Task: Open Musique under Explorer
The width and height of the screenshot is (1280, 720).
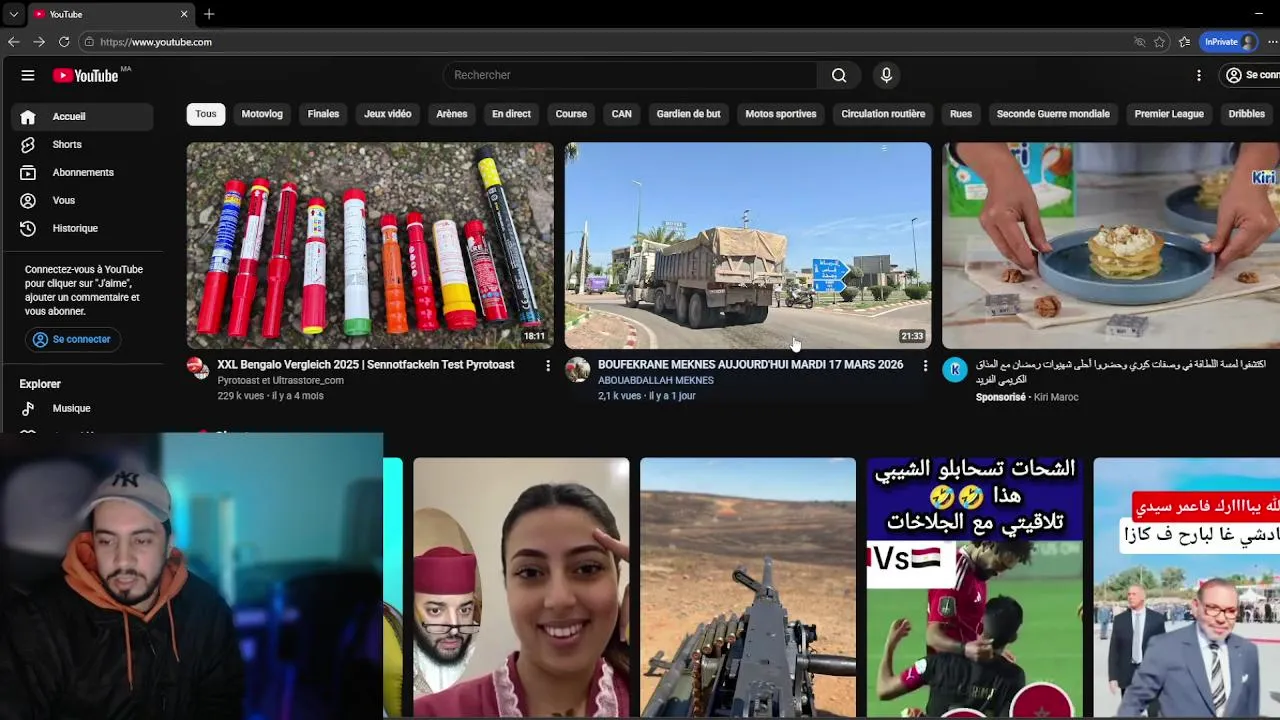Action: pyautogui.click(x=83, y=408)
